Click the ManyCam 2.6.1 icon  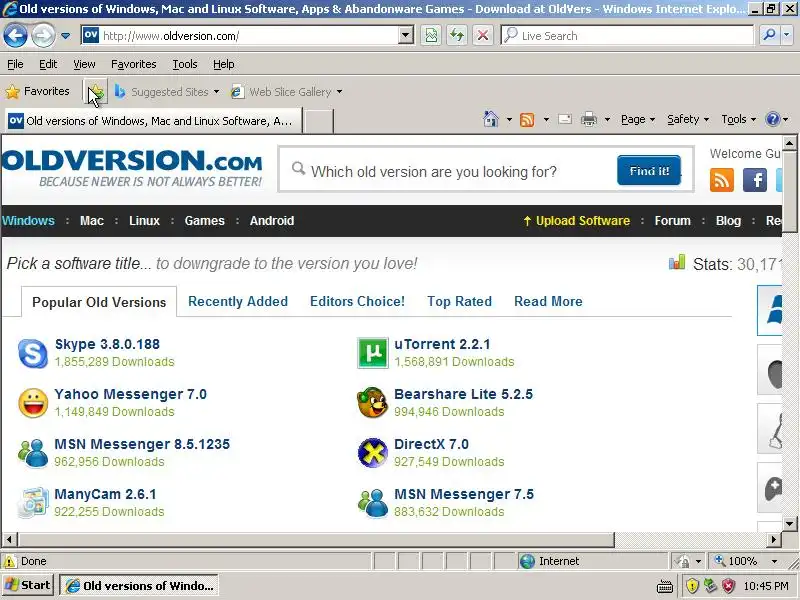point(33,503)
